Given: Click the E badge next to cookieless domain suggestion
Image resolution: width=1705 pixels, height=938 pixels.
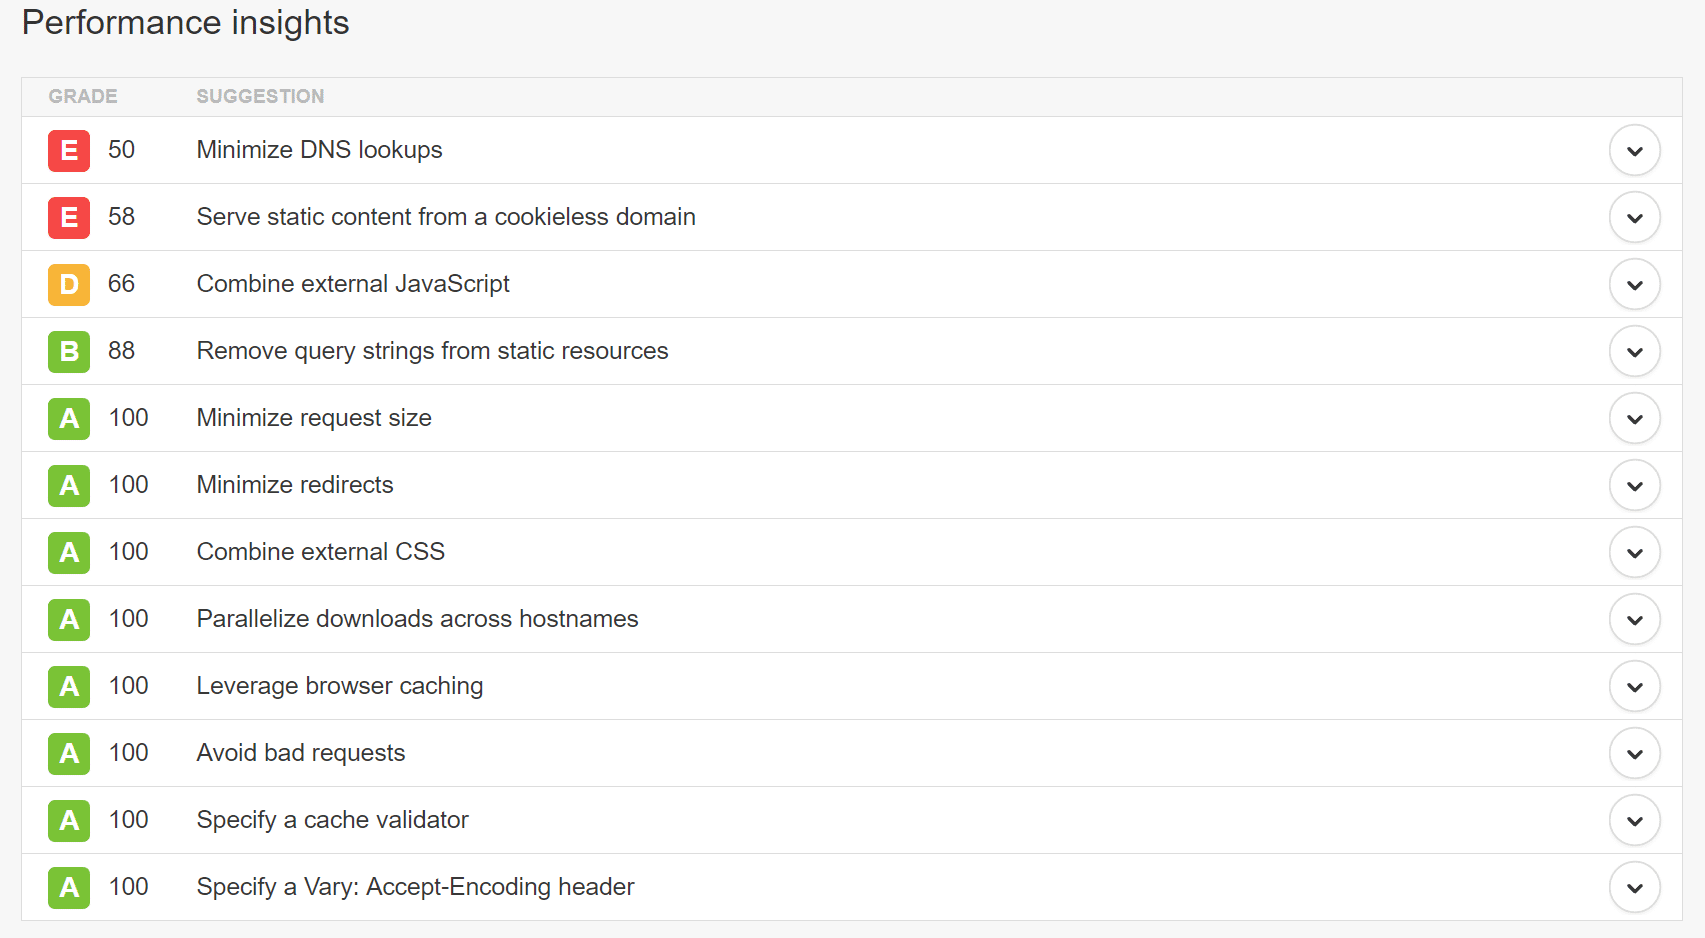Looking at the screenshot, I should (68, 217).
